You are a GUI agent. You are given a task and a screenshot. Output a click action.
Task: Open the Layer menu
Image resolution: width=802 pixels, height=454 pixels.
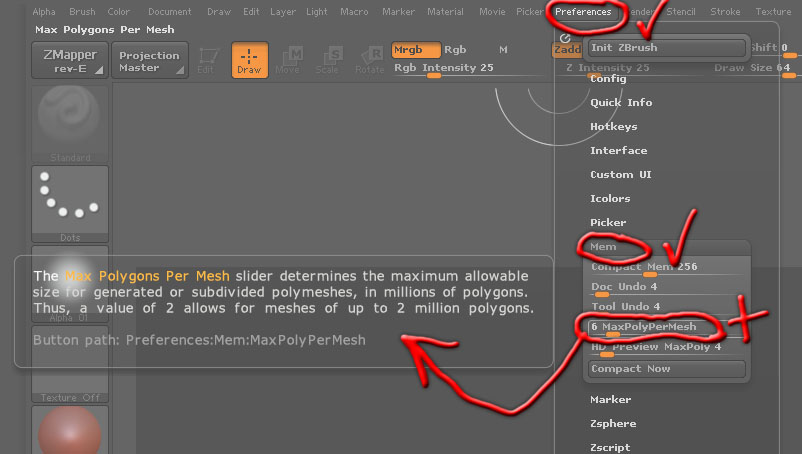click(283, 11)
